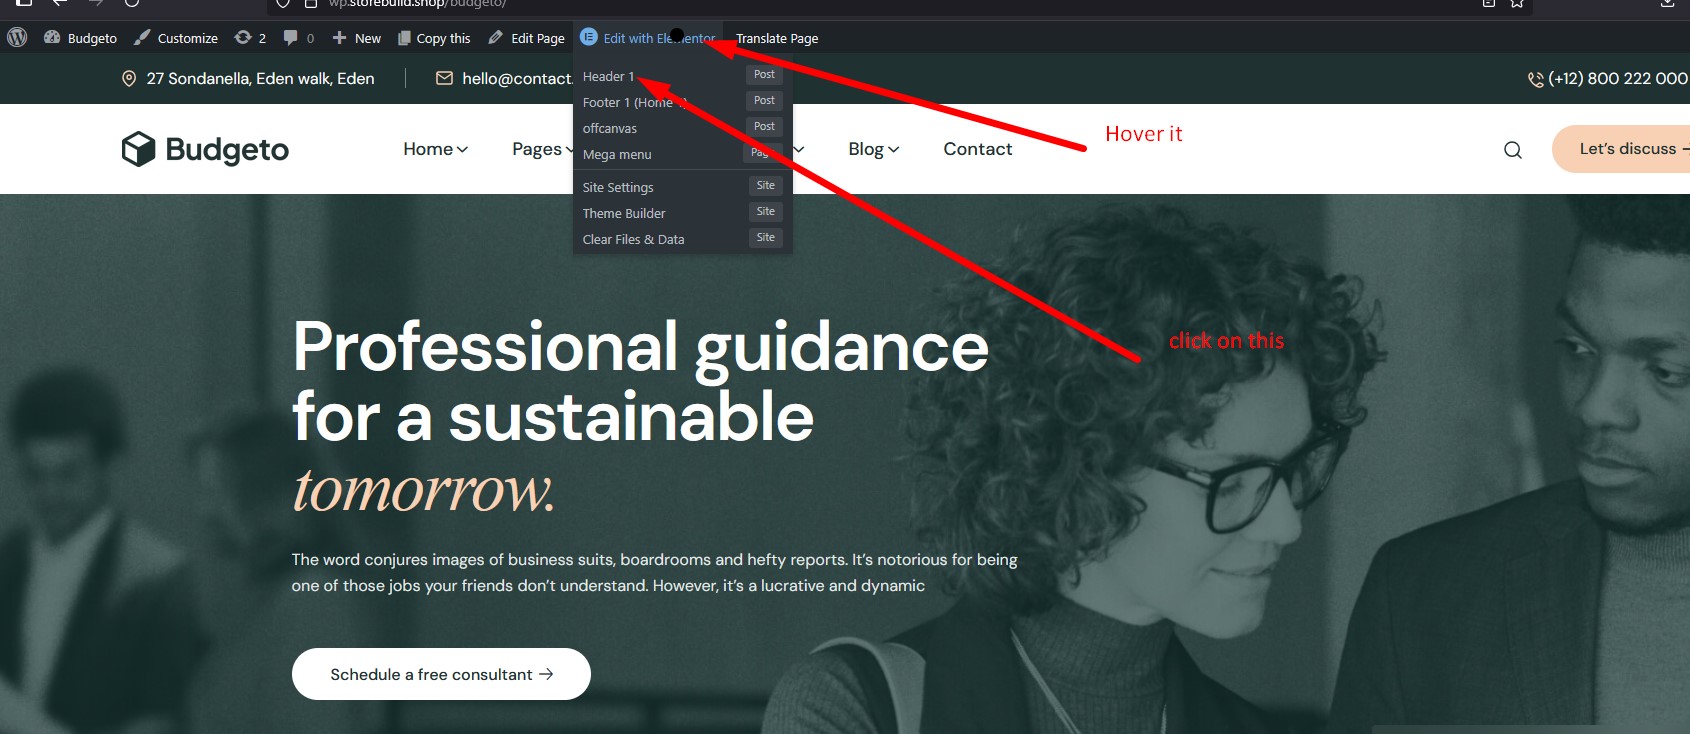1690x734 pixels.
Task: Click Translate Page in admin bar
Action: point(777,38)
